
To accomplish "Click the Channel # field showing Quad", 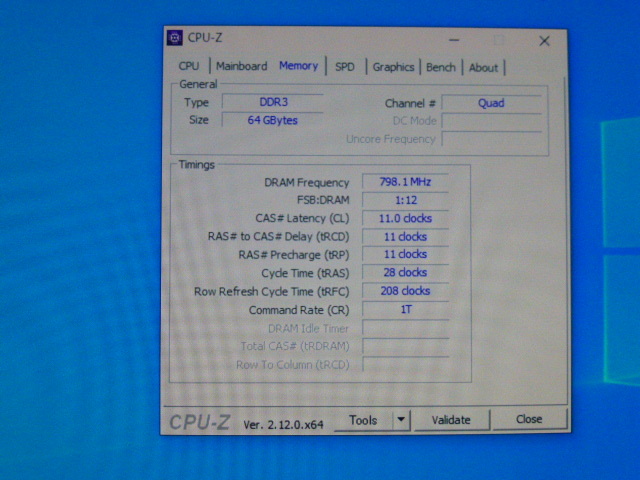I will (x=491, y=103).
